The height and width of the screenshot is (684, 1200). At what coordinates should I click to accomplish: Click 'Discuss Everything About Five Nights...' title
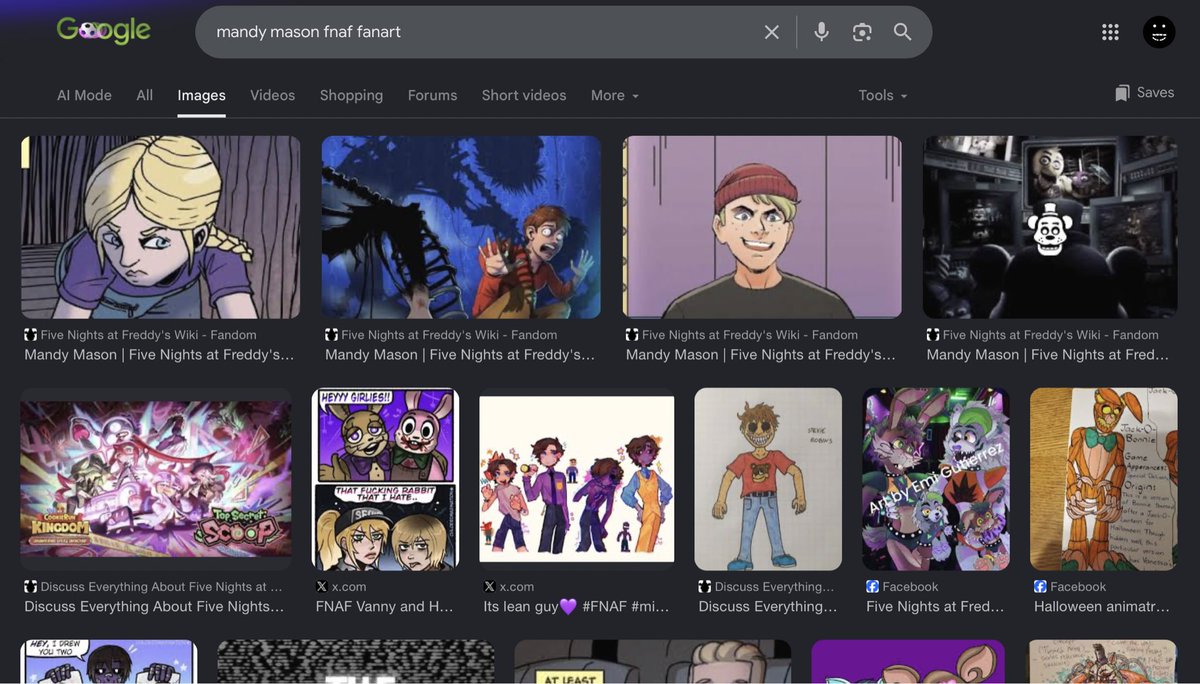pyautogui.click(x=154, y=606)
